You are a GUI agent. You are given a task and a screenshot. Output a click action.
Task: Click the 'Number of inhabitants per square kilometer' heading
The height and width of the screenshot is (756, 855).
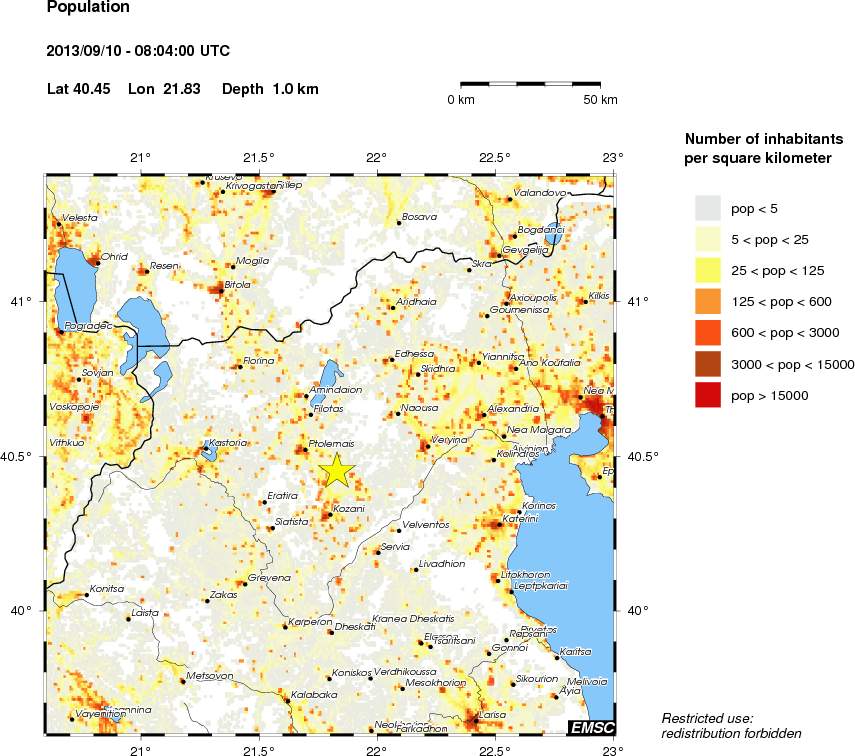[763, 148]
